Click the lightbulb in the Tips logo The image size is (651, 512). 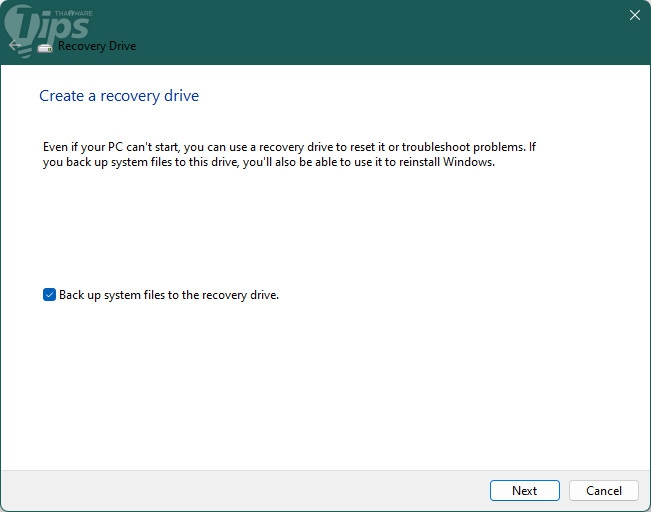(21, 31)
